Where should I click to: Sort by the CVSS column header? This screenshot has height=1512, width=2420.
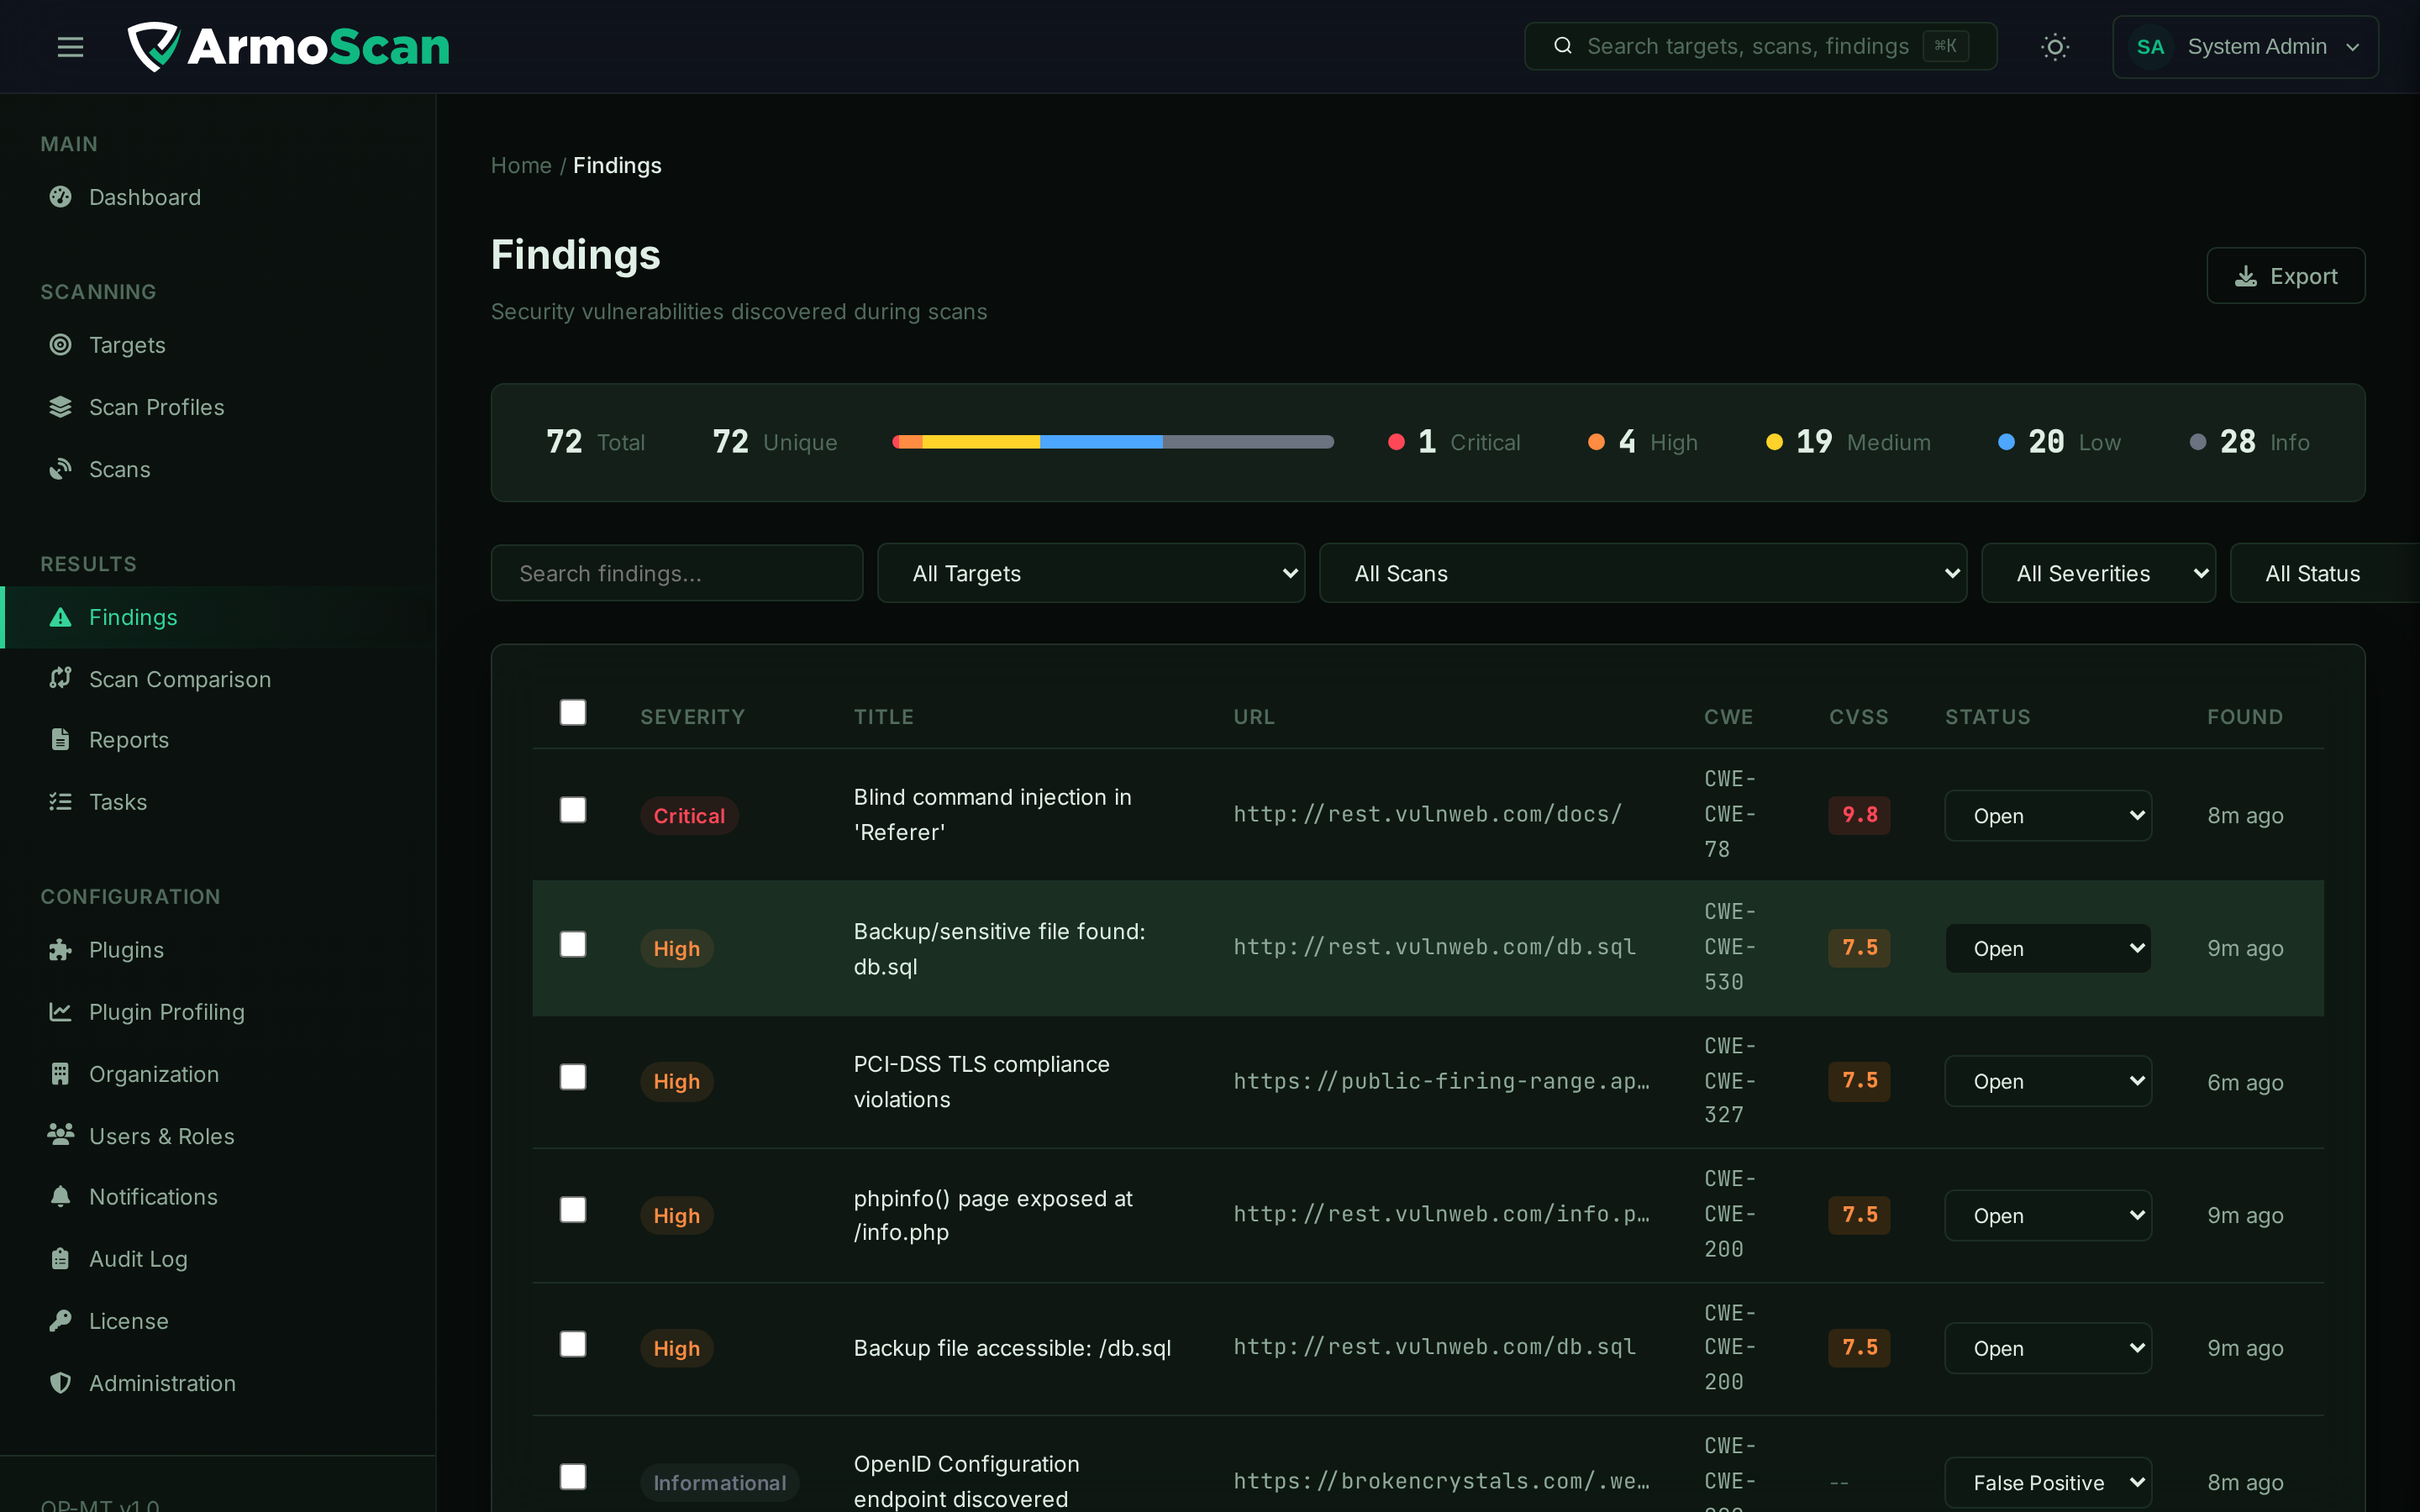point(1858,717)
